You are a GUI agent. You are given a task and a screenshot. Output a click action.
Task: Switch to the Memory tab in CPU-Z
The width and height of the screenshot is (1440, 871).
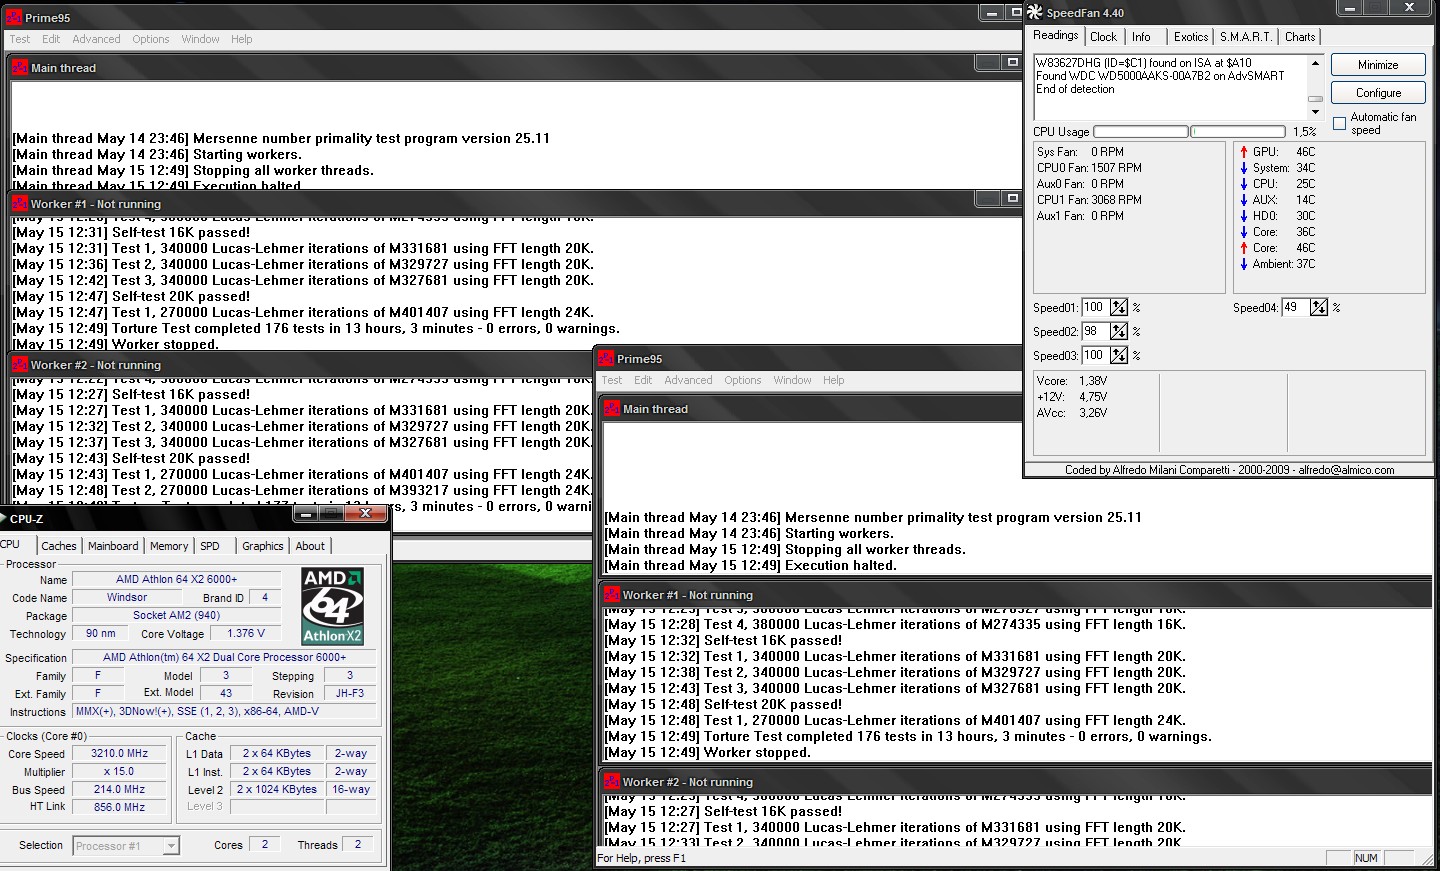coord(169,546)
